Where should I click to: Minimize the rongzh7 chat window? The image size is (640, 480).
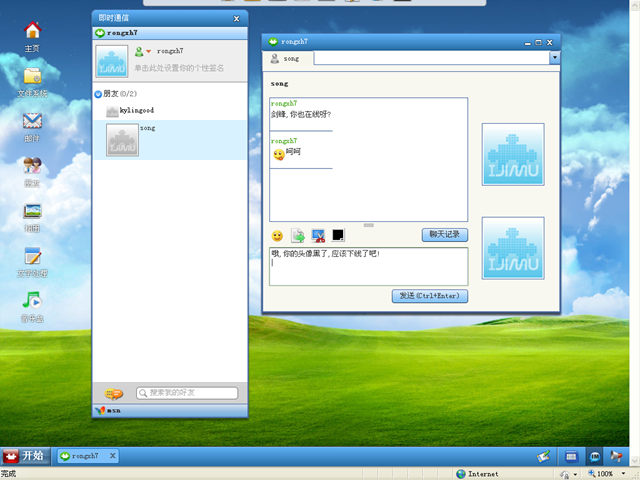528,42
